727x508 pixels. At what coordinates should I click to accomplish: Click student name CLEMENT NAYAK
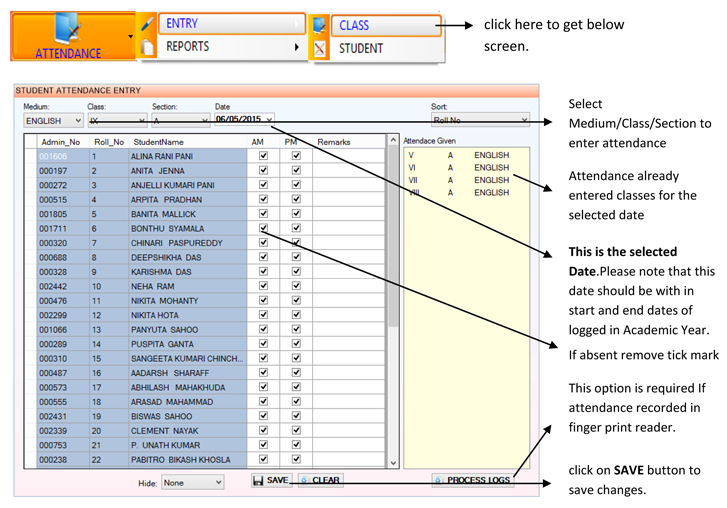(165, 431)
